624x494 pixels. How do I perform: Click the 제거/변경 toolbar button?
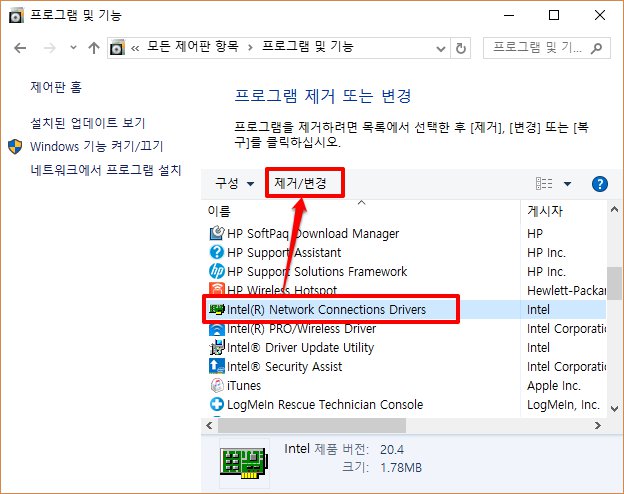pyautogui.click(x=300, y=183)
